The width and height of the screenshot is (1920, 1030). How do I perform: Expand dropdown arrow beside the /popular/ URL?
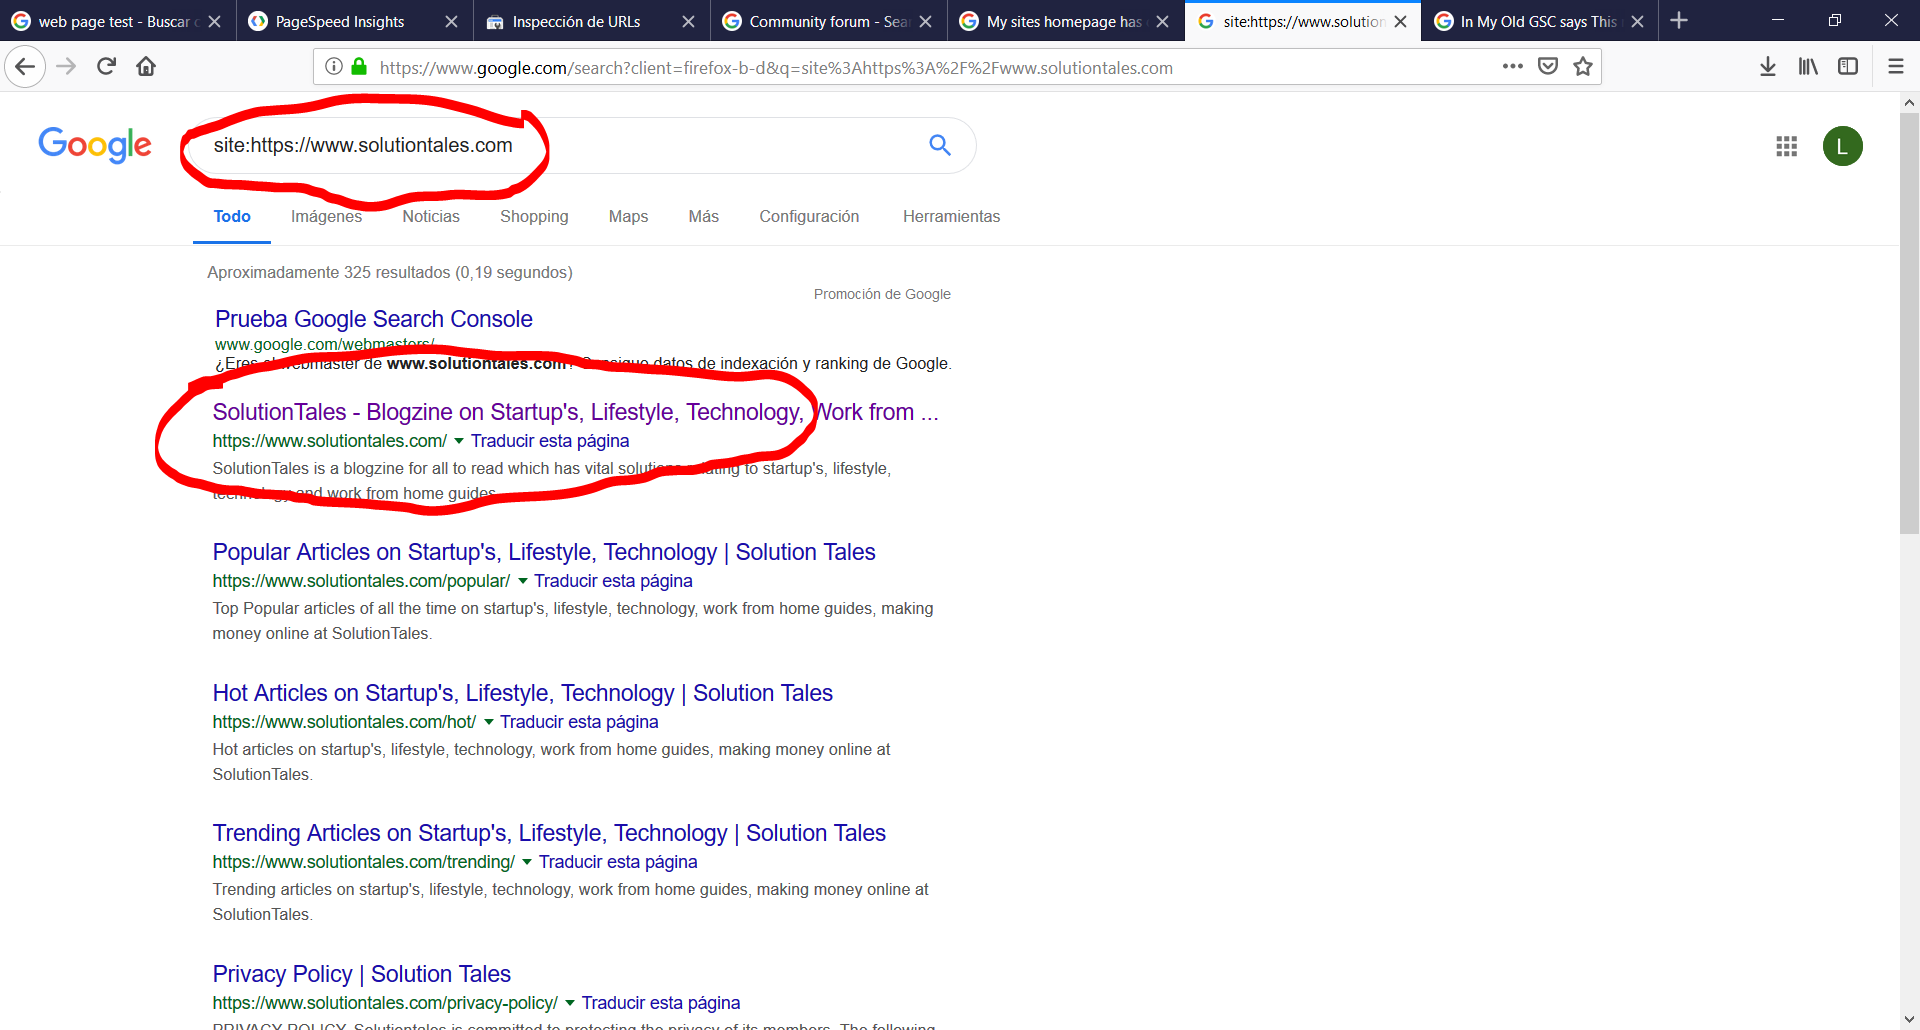522,581
